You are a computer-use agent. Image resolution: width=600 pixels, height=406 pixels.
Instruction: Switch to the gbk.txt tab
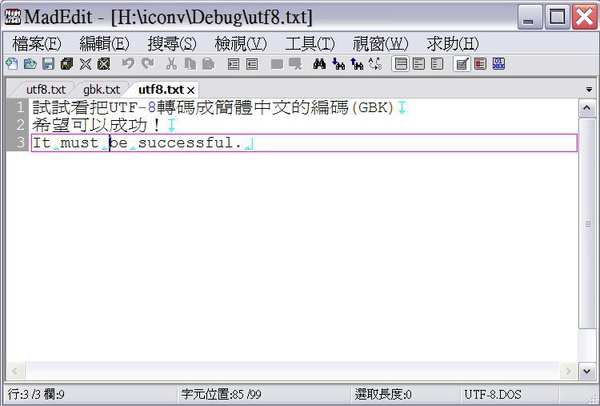point(101,90)
